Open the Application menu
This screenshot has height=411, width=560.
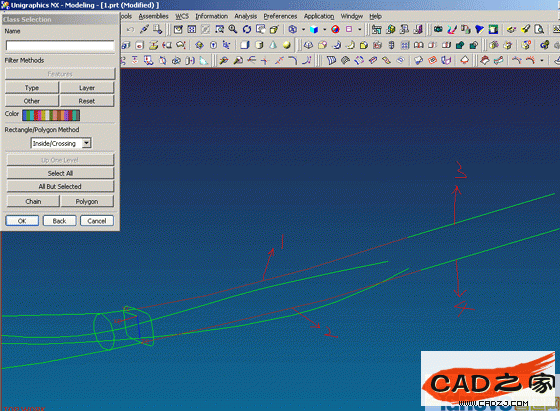[319, 16]
